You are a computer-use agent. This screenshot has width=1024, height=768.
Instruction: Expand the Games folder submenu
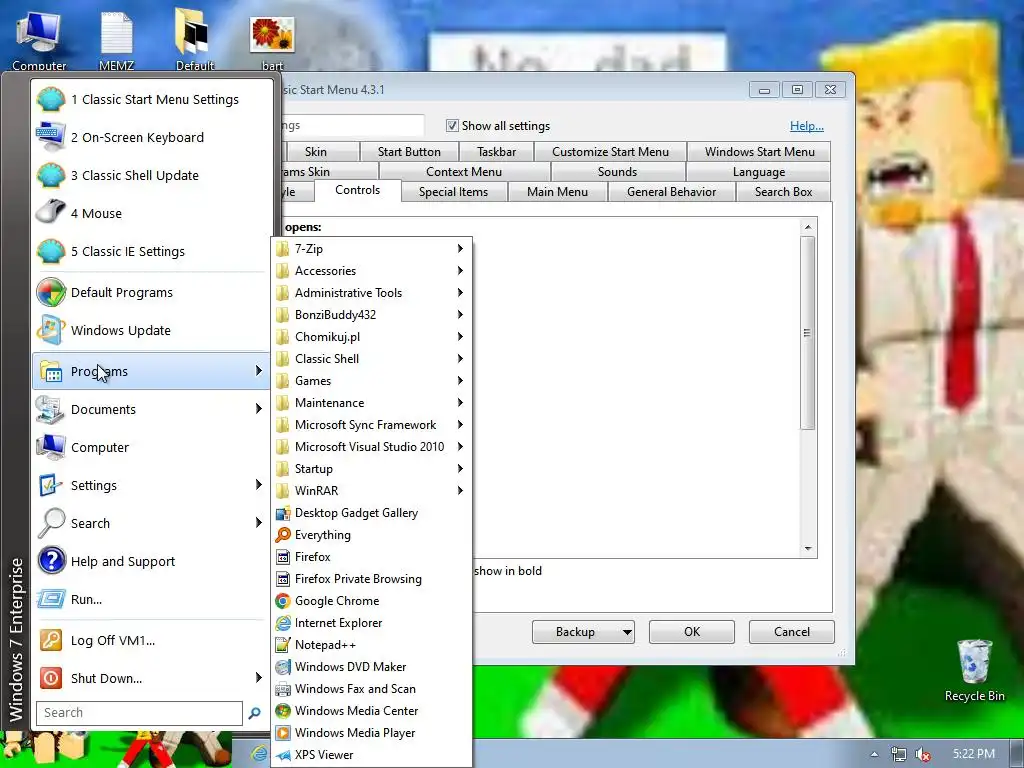click(x=372, y=381)
